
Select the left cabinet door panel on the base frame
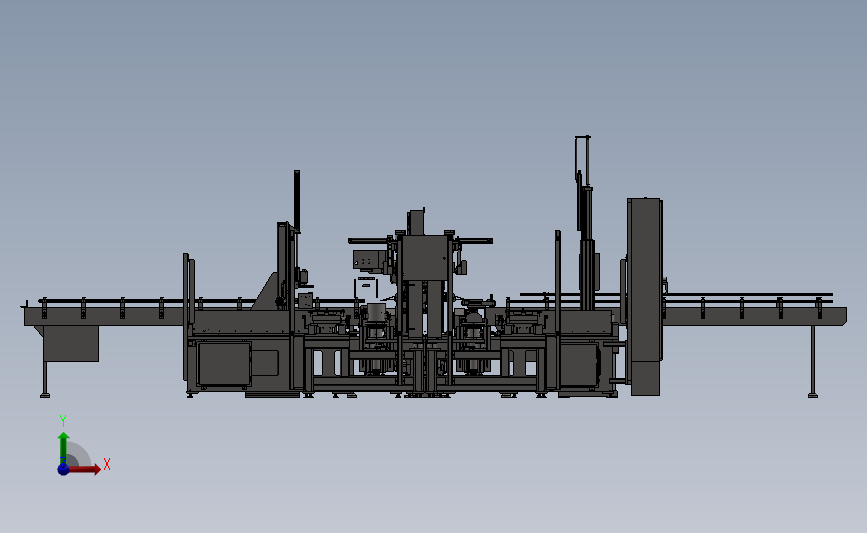click(224, 363)
